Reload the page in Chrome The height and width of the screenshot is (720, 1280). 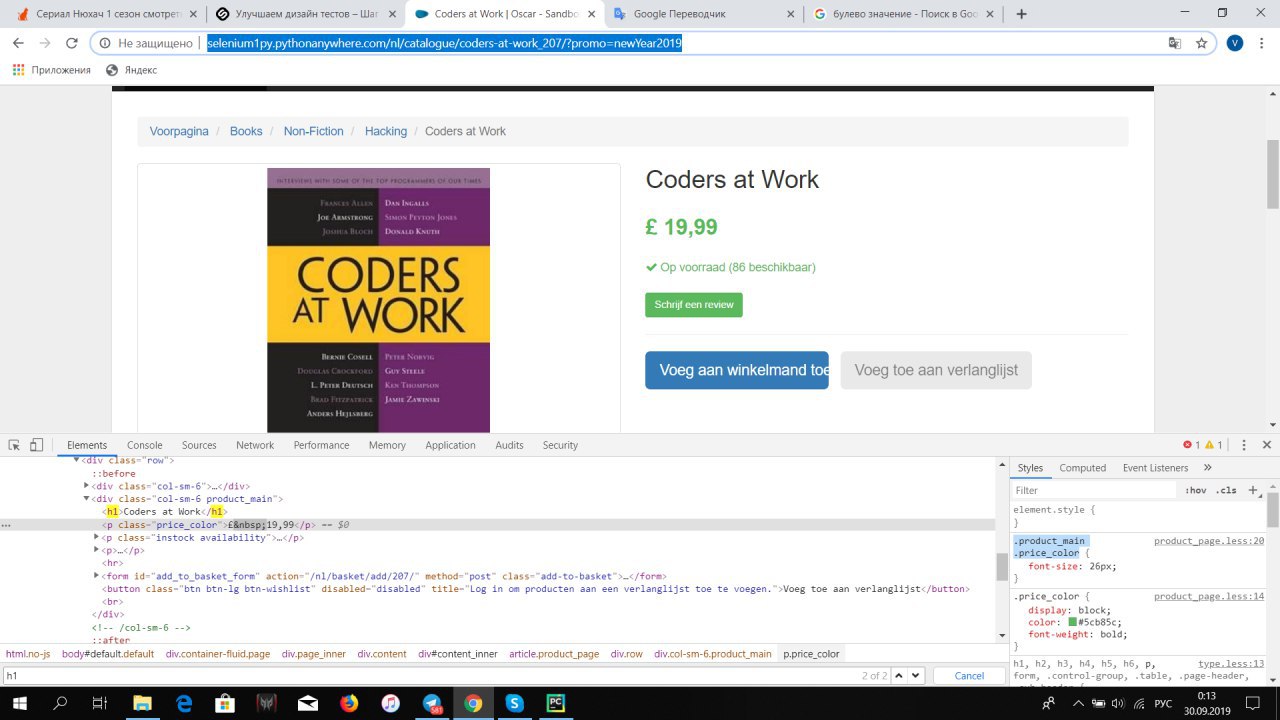pyautogui.click(x=72, y=43)
